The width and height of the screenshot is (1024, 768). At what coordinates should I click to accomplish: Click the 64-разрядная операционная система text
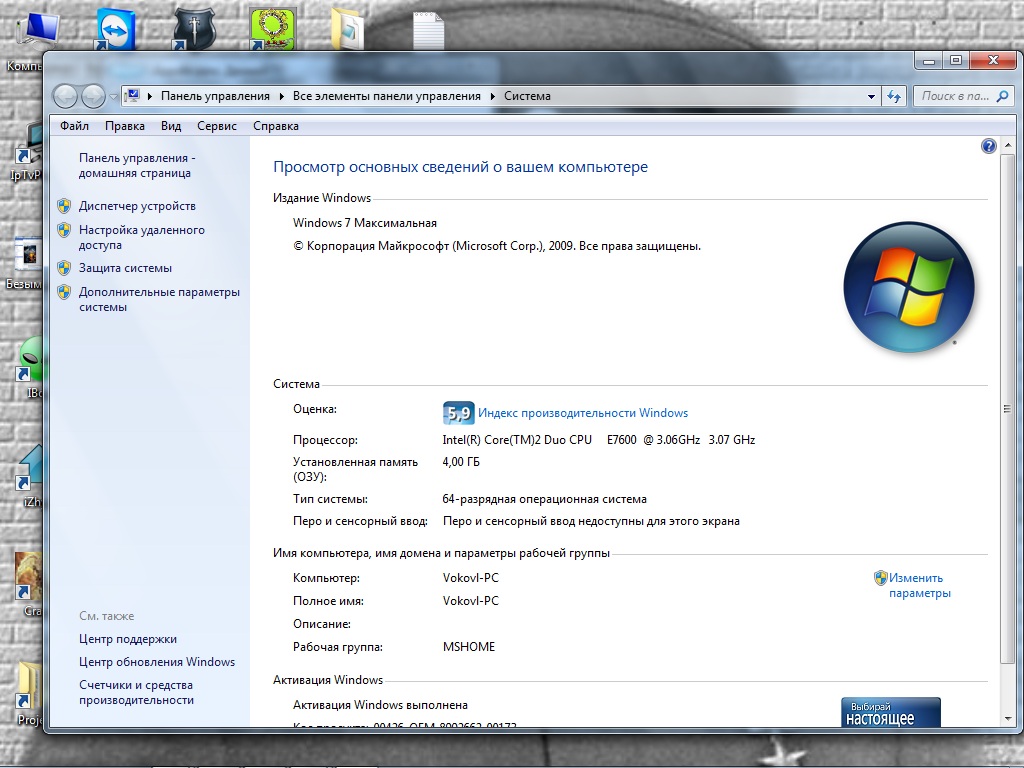pyautogui.click(x=545, y=499)
